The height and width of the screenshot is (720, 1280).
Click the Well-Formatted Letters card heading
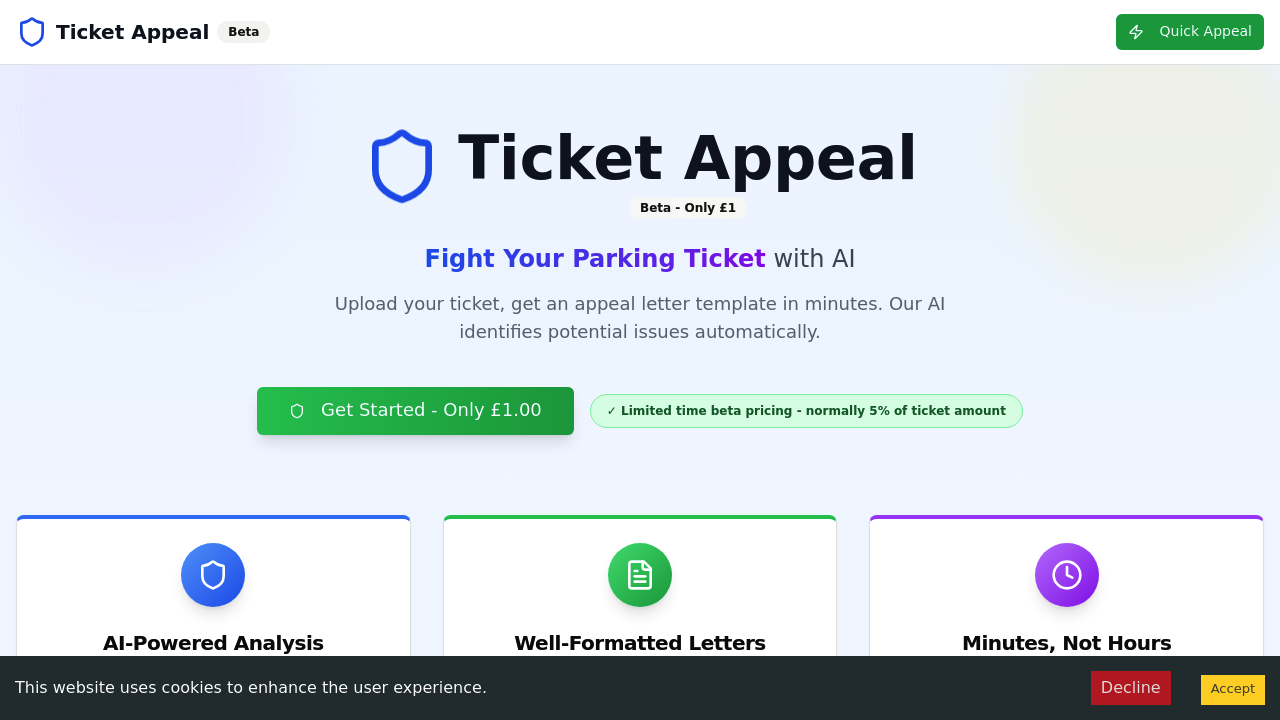[640, 643]
